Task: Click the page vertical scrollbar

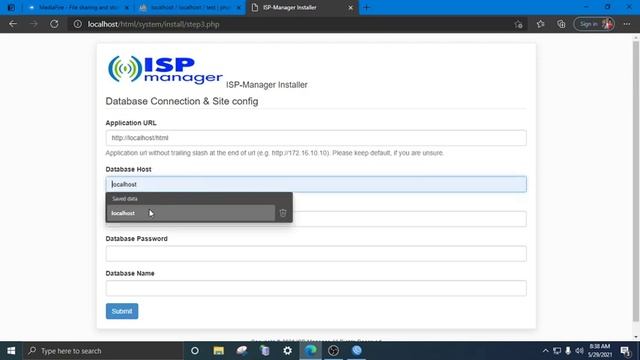Action: click(x=636, y=180)
